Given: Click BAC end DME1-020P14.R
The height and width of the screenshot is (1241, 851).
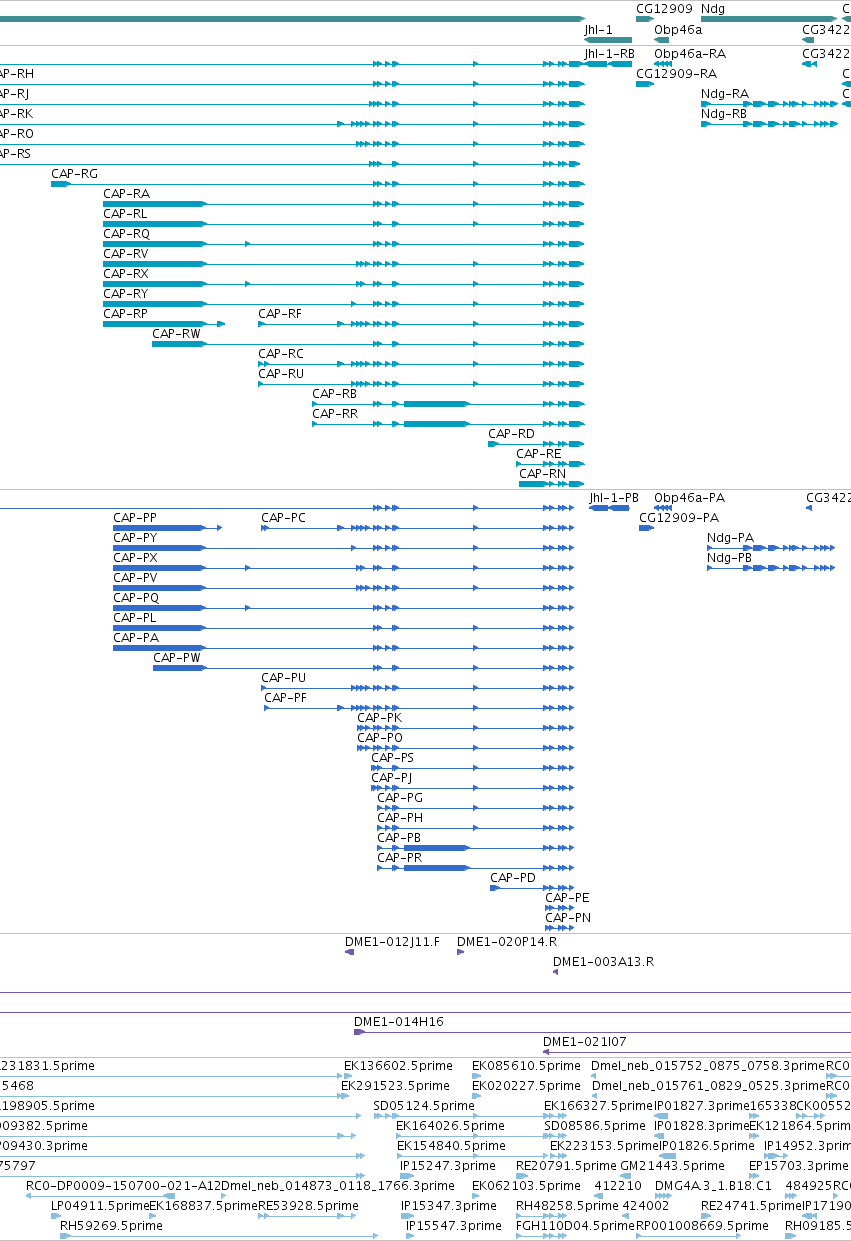Looking at the screenshot, I should pyautogui.click(x=507, y=941).
